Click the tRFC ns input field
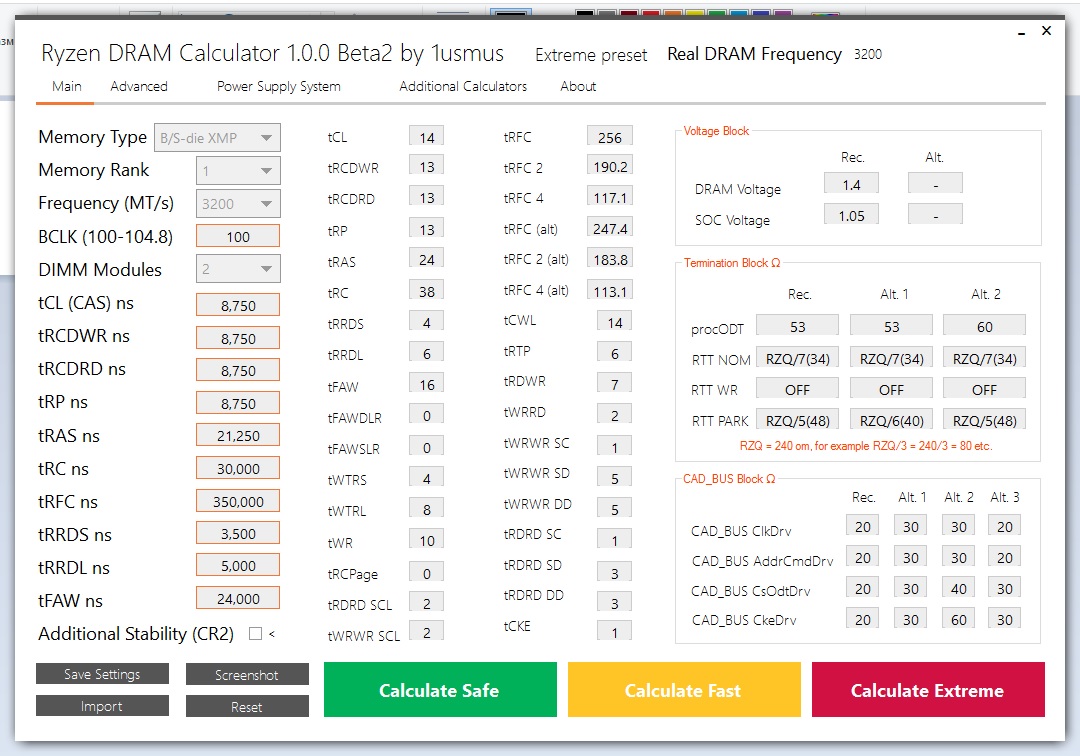 (x=238, y=501)
